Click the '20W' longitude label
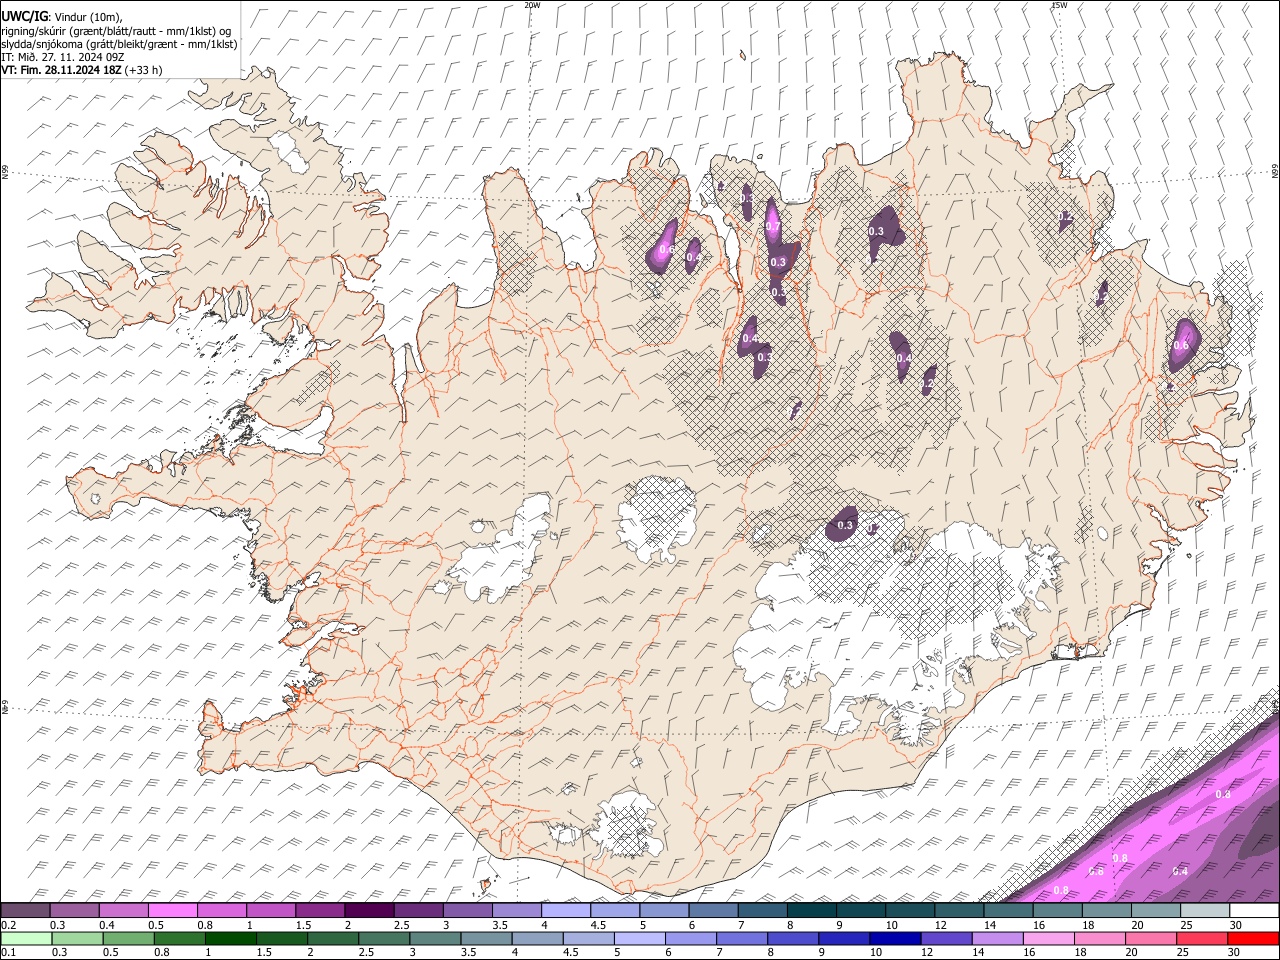Viewport: 1280px width, 960px height. [532, 5]
